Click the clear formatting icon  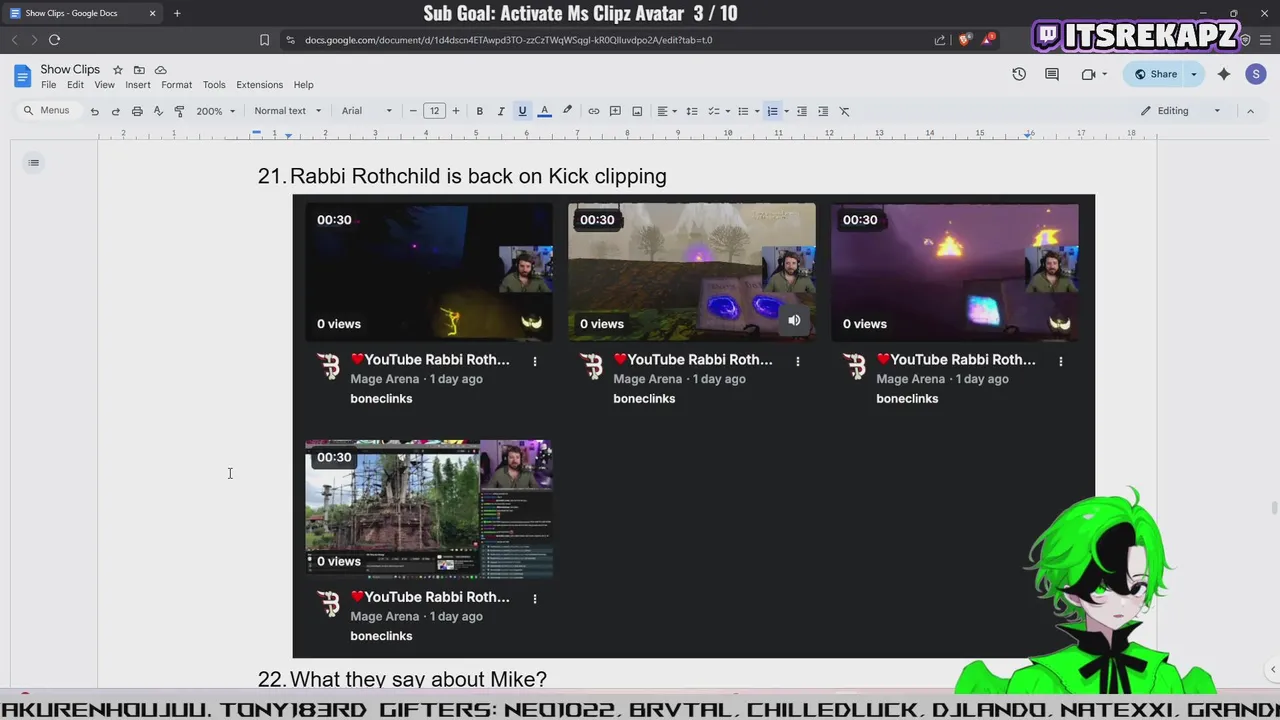(844, 111)
